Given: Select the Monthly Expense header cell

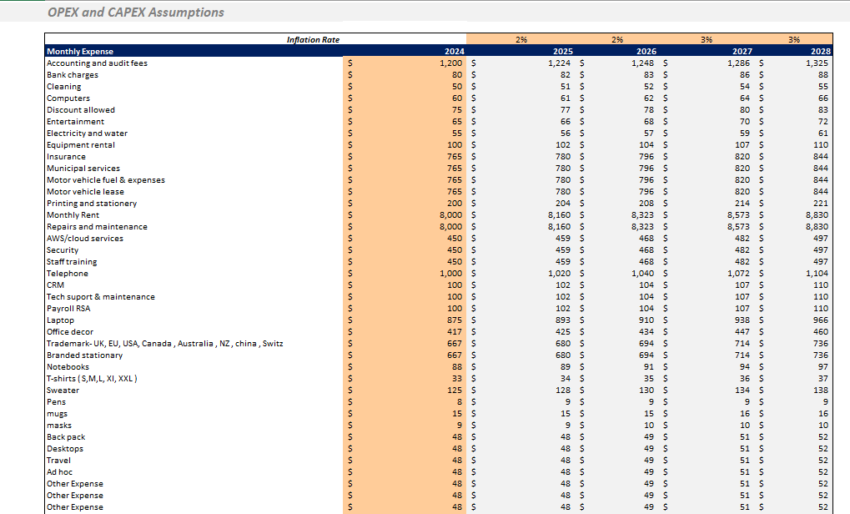Looking at the screenshot, I should (80, 52).
